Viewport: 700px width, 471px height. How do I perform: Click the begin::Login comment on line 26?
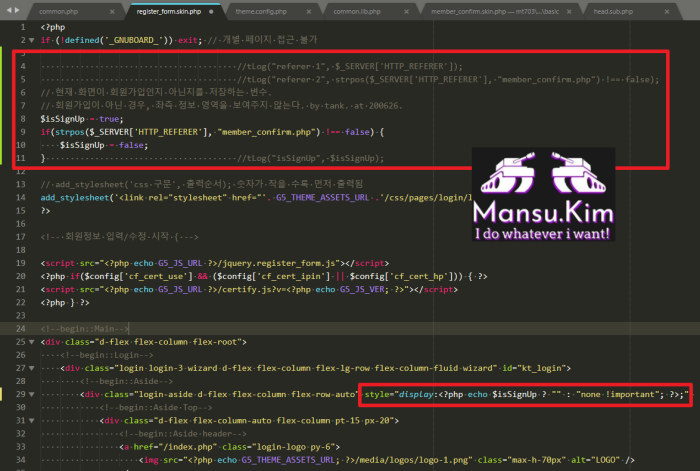107,355
